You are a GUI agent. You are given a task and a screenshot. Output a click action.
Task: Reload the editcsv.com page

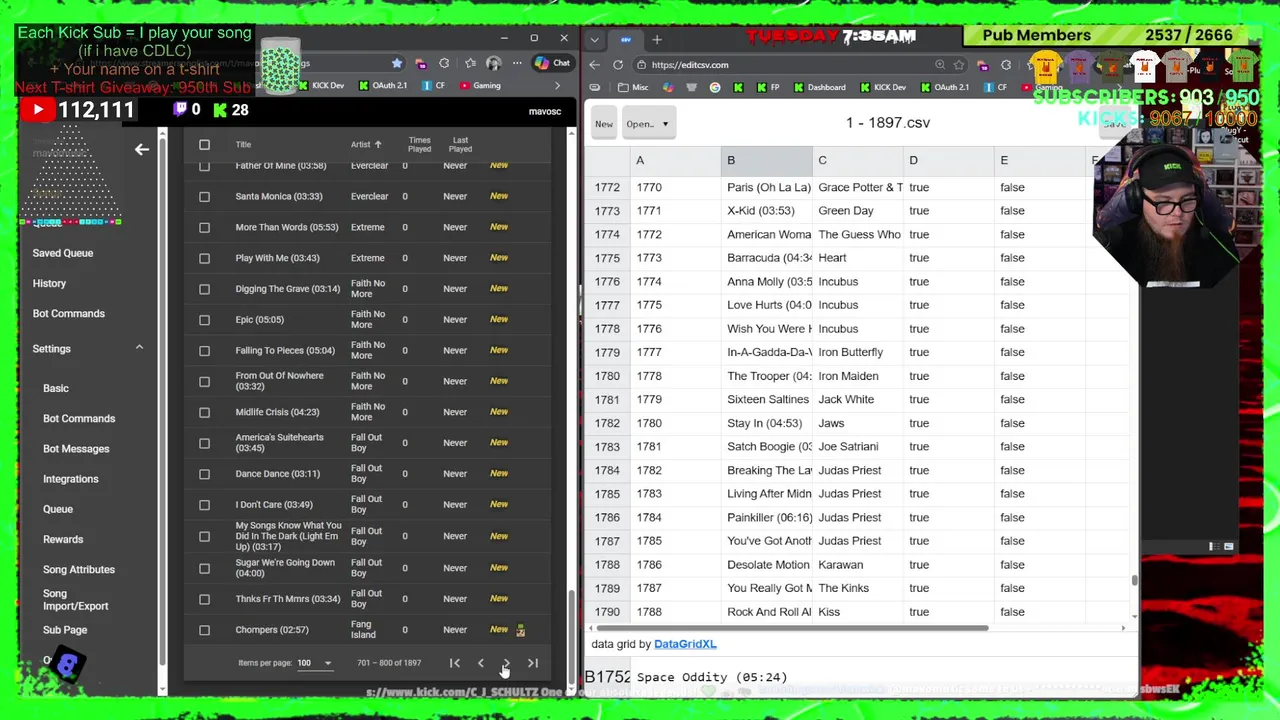[x=618, y=65]
